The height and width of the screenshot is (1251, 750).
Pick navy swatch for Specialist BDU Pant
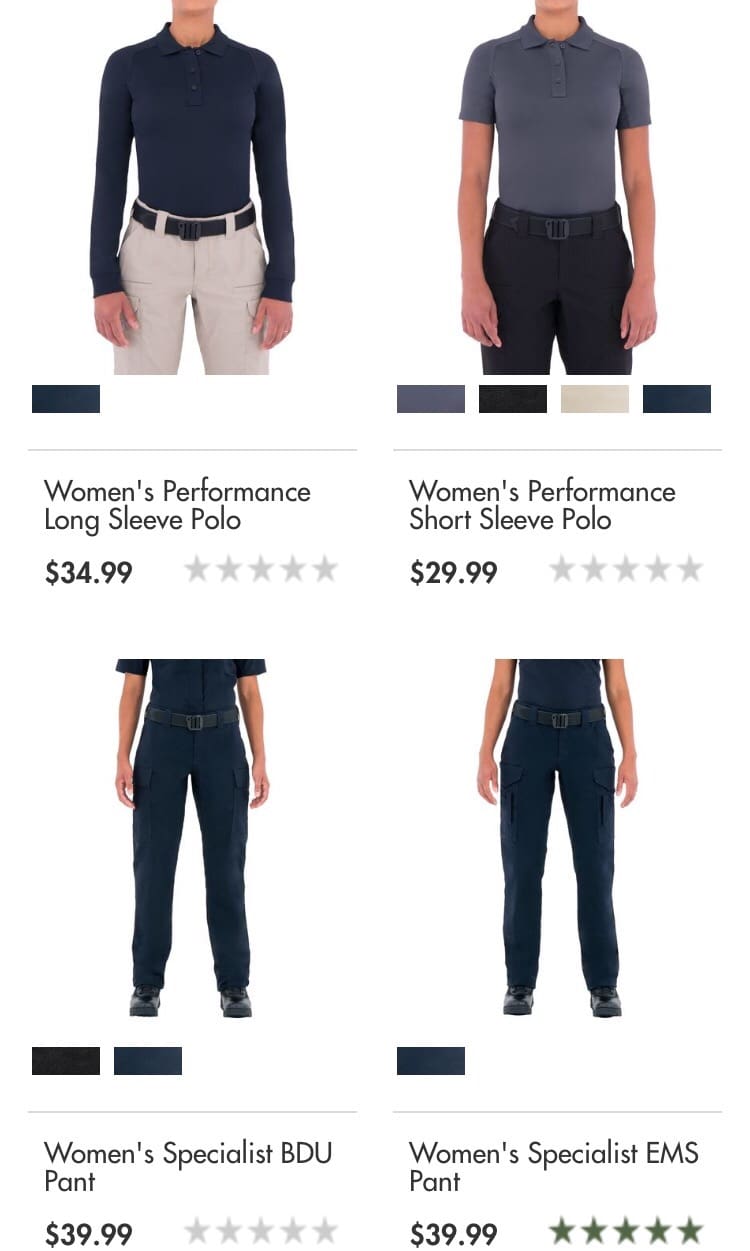coord(148,1061)
